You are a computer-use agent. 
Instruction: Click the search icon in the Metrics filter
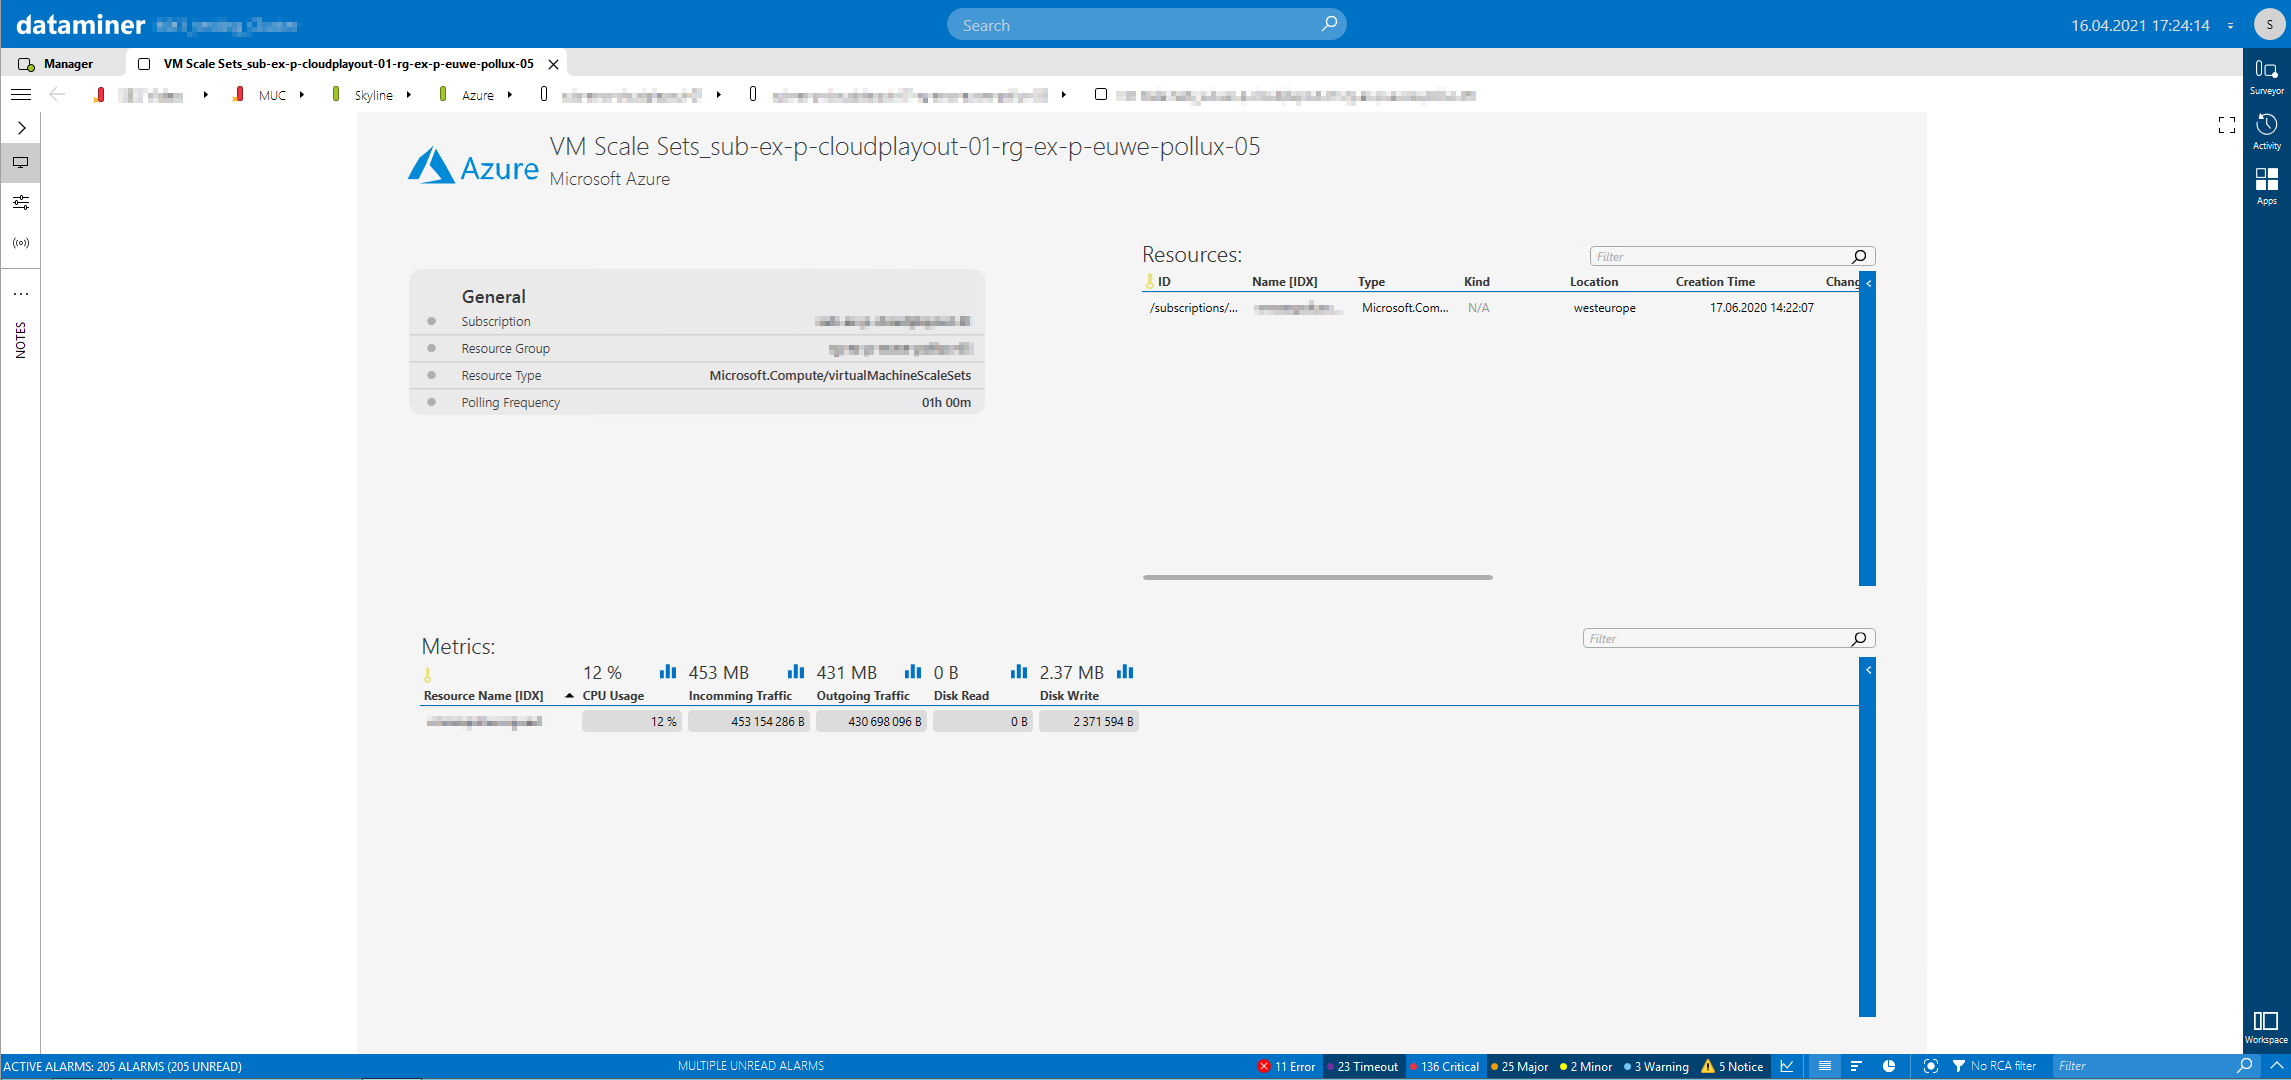[x=1859, y=639]
